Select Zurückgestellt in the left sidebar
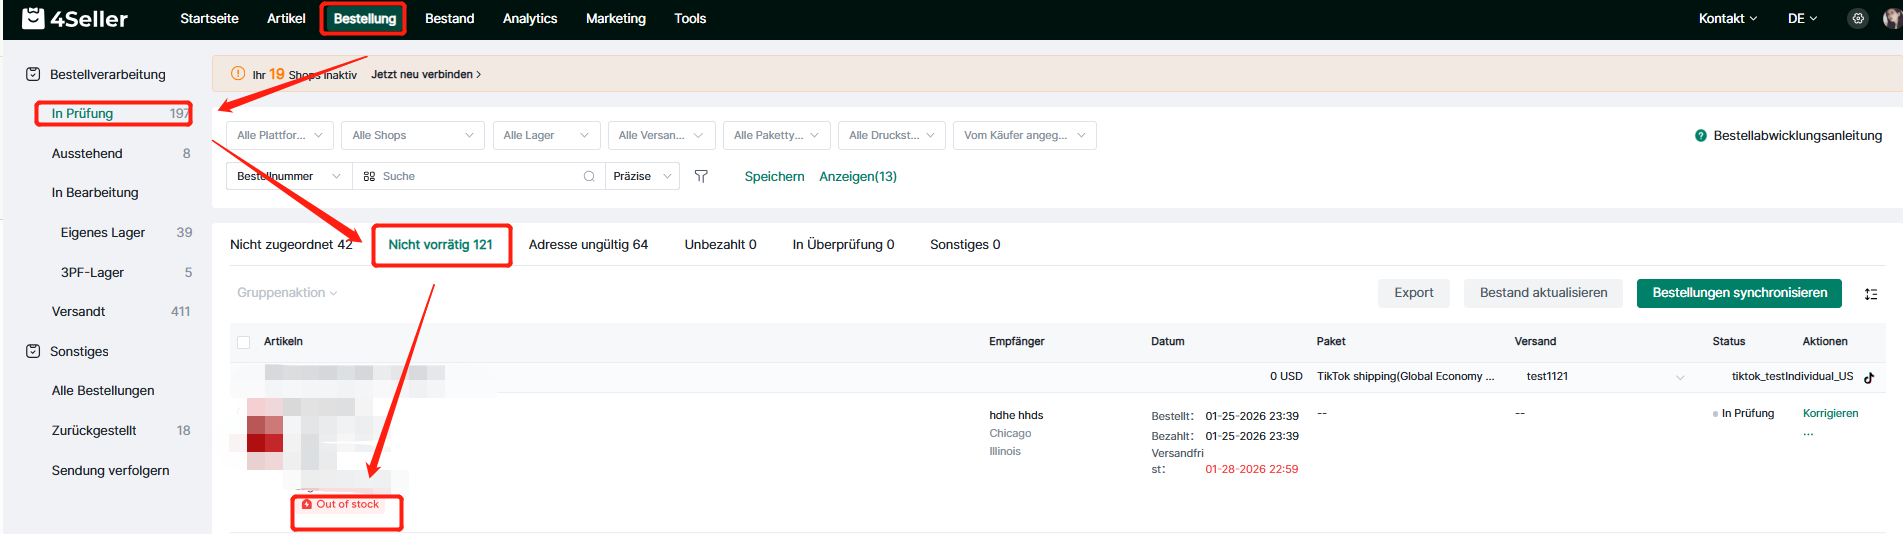The image size is (1903, 534). pyautogui.click(x=94, y=430)
